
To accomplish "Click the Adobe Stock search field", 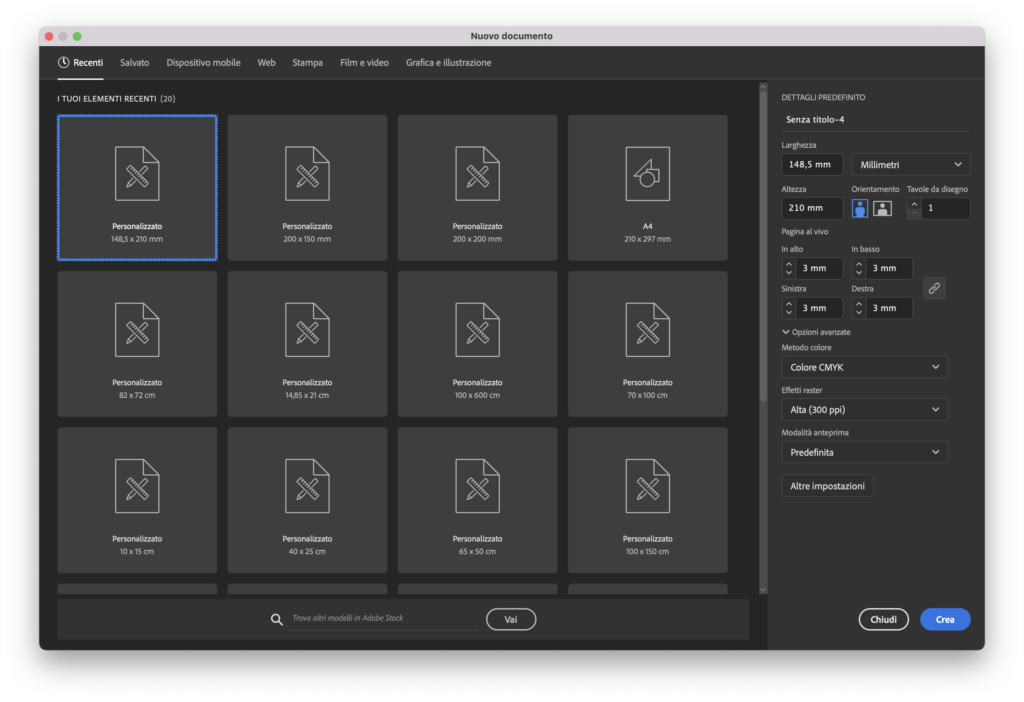I will pos(384,618).
